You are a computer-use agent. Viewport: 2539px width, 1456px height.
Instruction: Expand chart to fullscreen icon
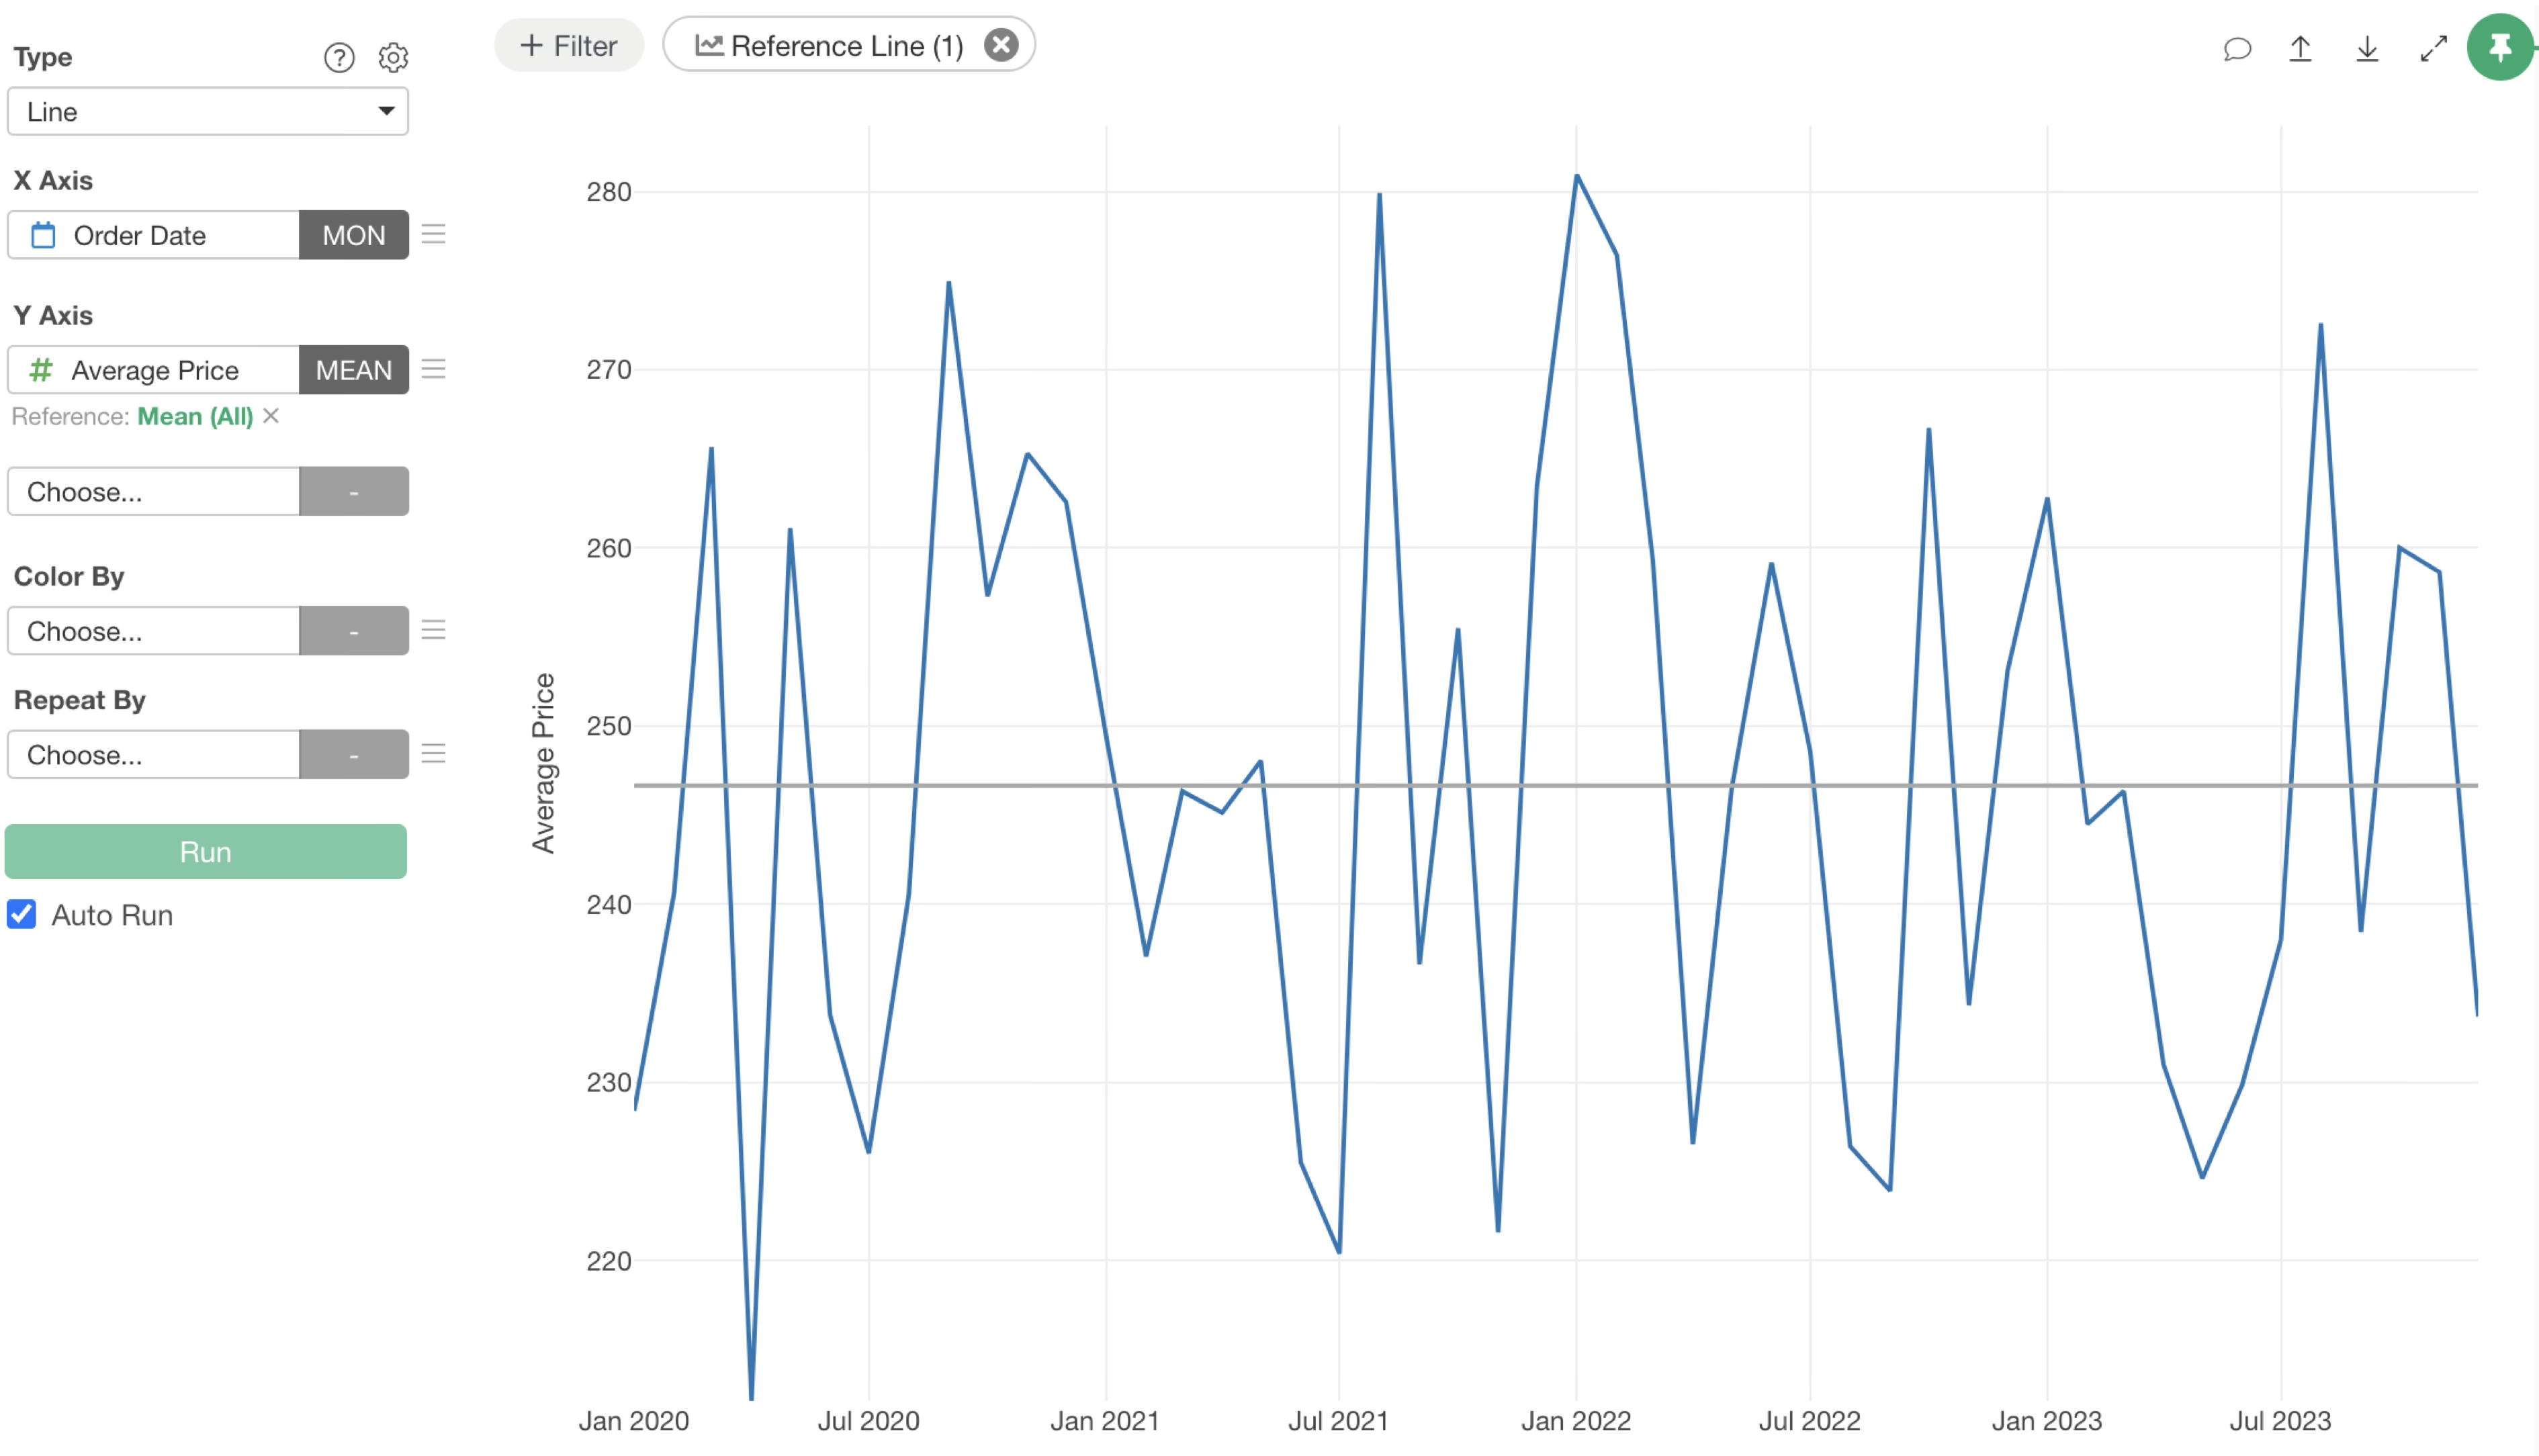point(2433,48)
